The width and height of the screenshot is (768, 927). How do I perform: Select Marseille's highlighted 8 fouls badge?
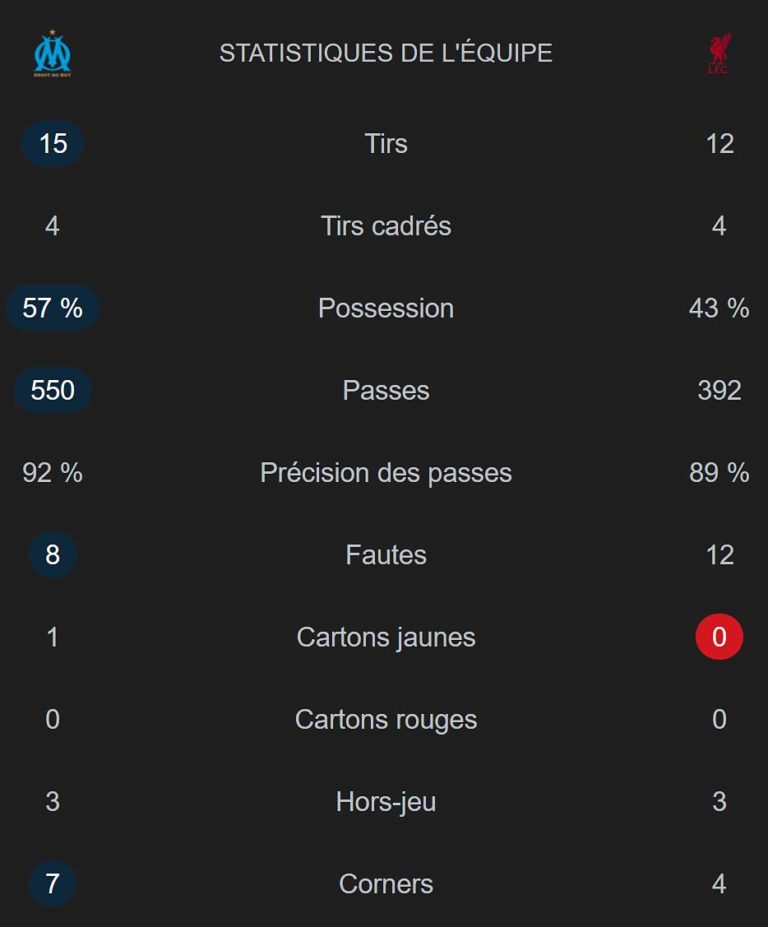52,555
